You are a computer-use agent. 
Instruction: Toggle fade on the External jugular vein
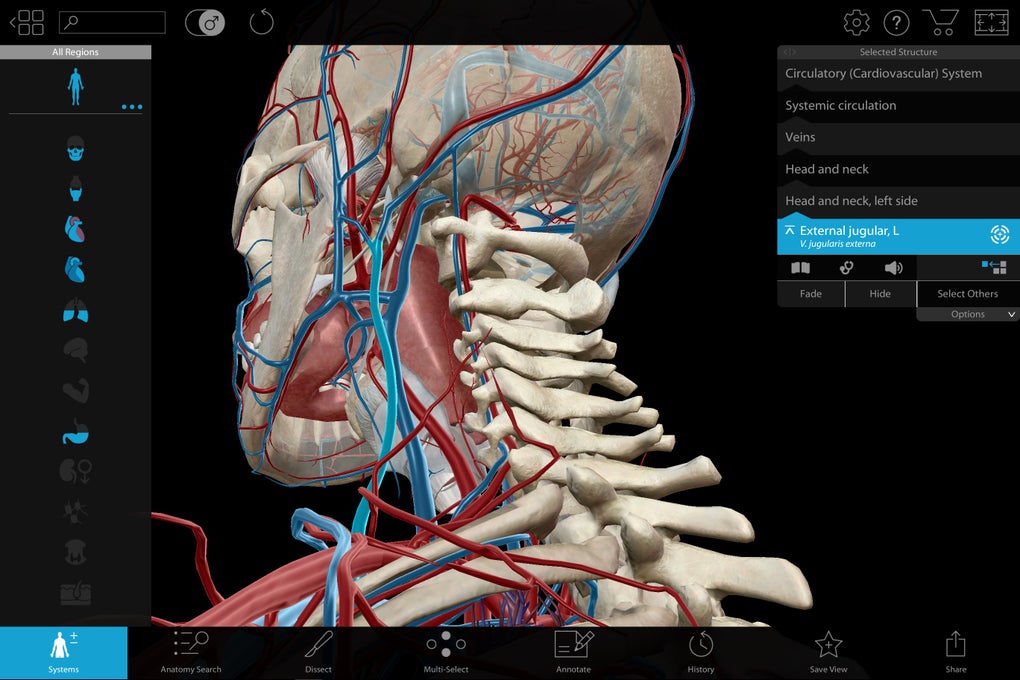click(810, 293)
